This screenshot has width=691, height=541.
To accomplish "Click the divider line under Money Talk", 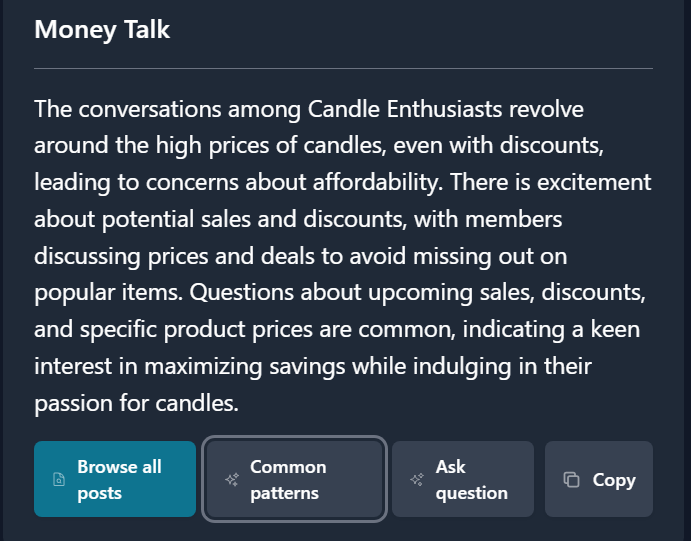I will 343,68.
